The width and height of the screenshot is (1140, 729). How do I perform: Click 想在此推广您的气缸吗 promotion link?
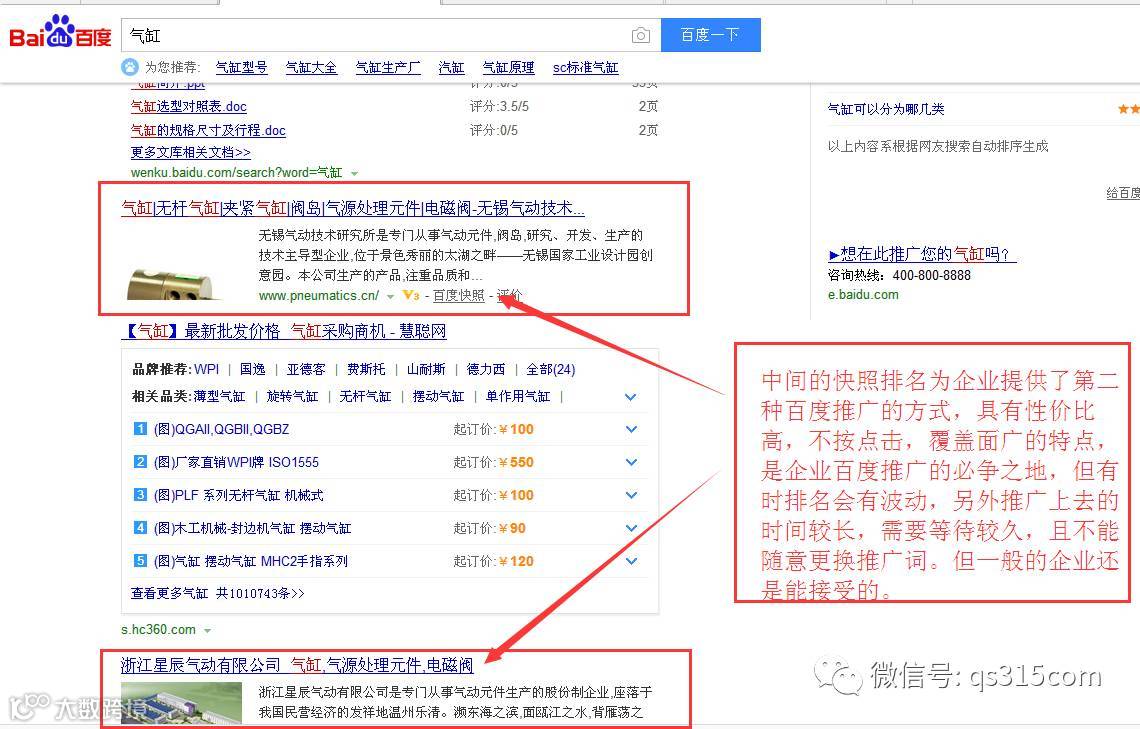click(x=922, y=254)
